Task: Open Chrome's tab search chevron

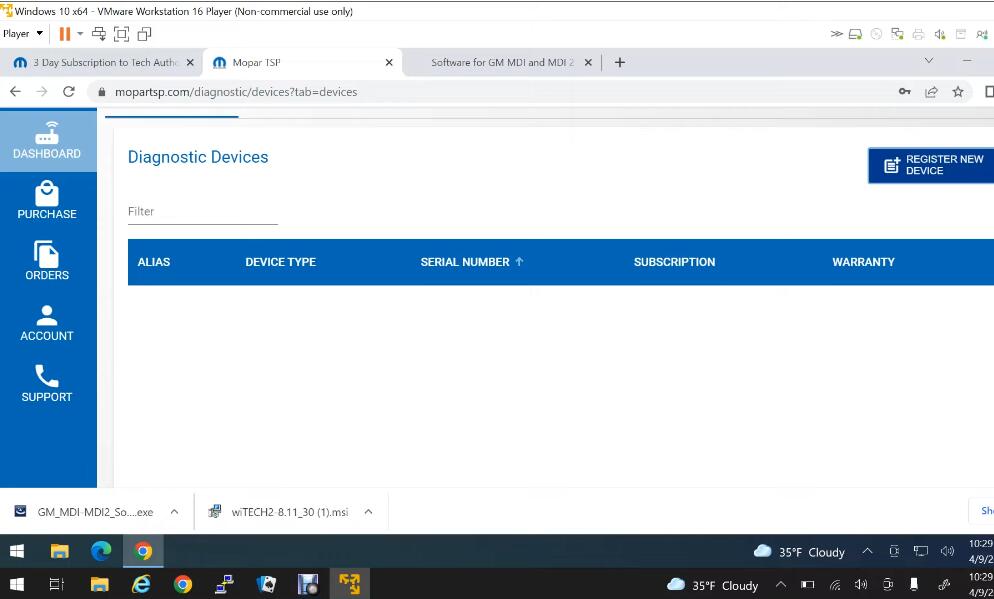Action: tap(929, 61)
